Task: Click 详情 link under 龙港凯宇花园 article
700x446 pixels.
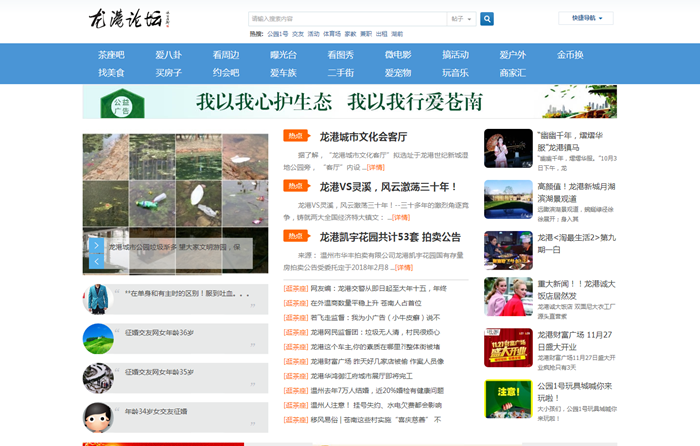Action: coord(403,268)
